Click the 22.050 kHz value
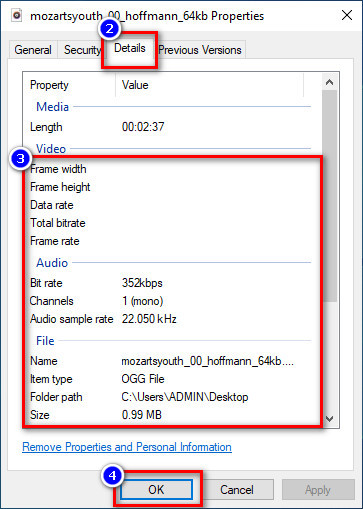The image size is (363, 509). (149, 319)
